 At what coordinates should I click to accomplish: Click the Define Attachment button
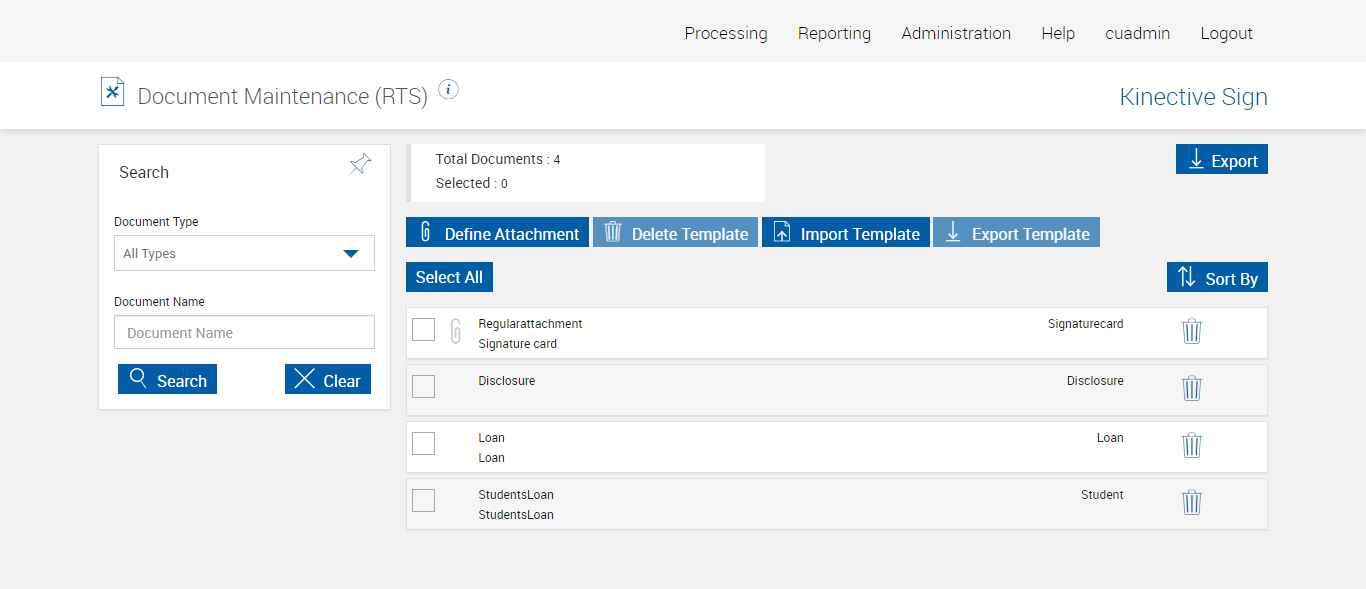click(497, 233)
